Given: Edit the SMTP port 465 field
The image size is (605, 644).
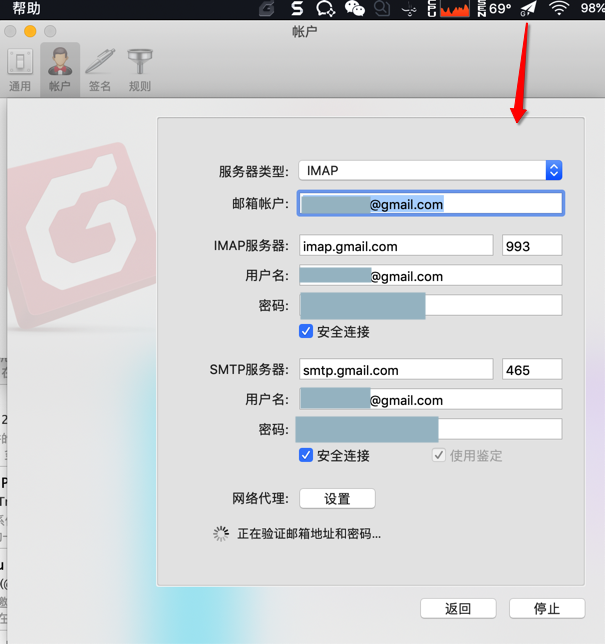Looking at the screenshot, I should pyautogui.click(x=532, y=370).
